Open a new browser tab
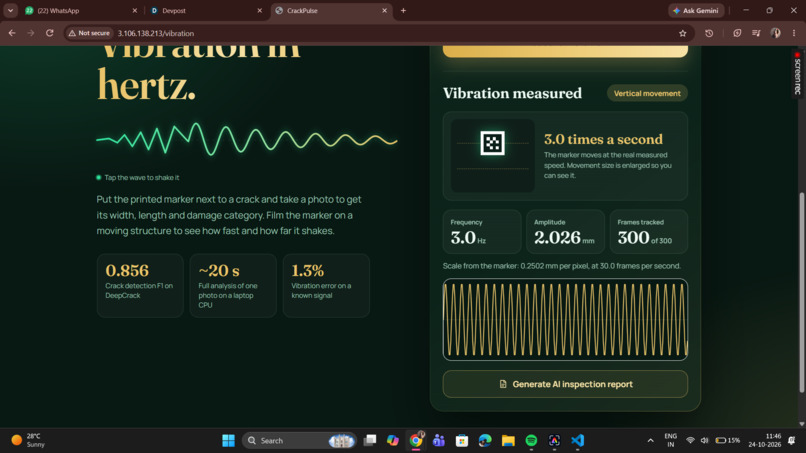The height and width of the screenshot is (453, 806). 404,10
